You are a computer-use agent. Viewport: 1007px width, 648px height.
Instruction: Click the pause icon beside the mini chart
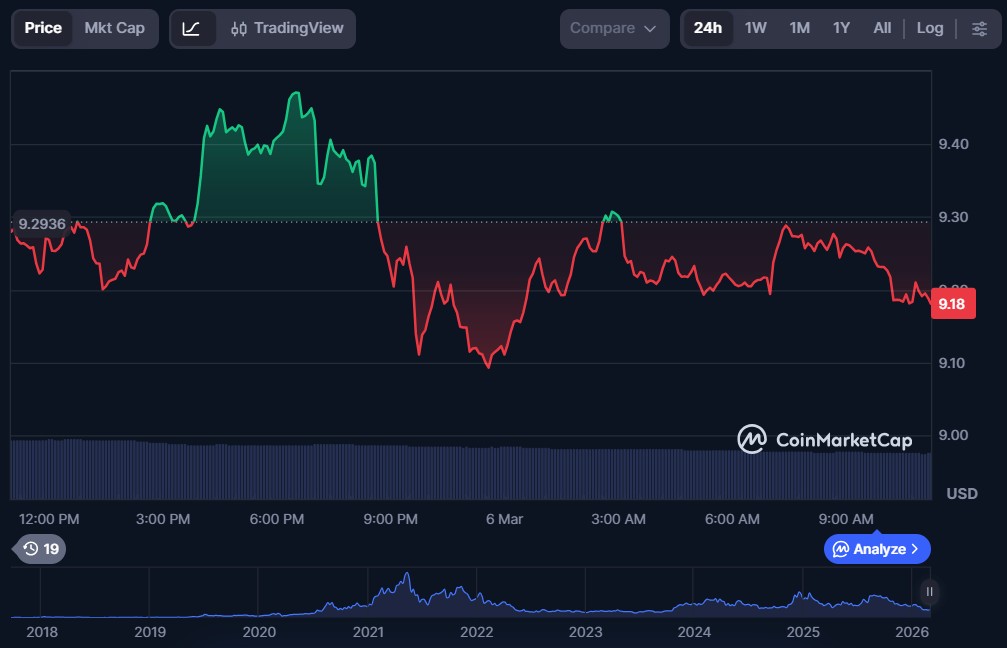pos(929,593)
